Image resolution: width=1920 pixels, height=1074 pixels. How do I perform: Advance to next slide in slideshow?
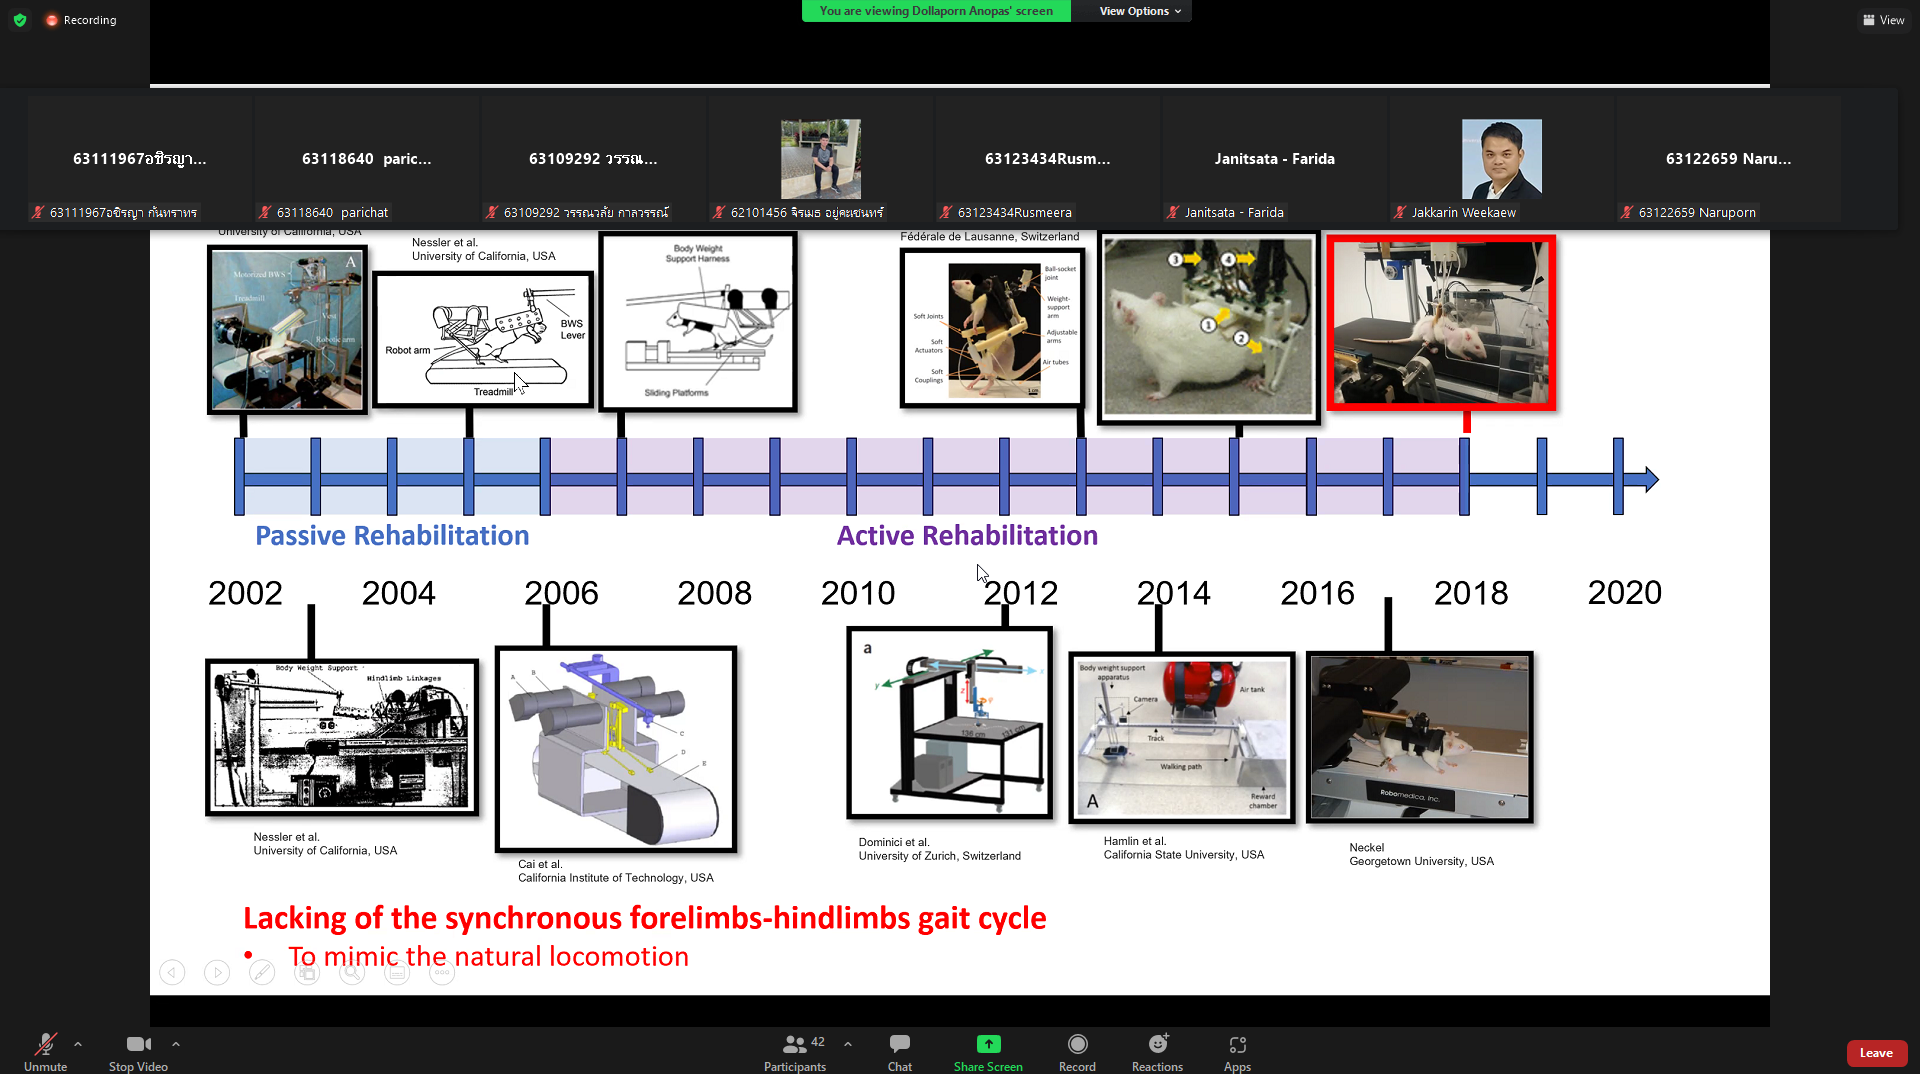(217, 972)
